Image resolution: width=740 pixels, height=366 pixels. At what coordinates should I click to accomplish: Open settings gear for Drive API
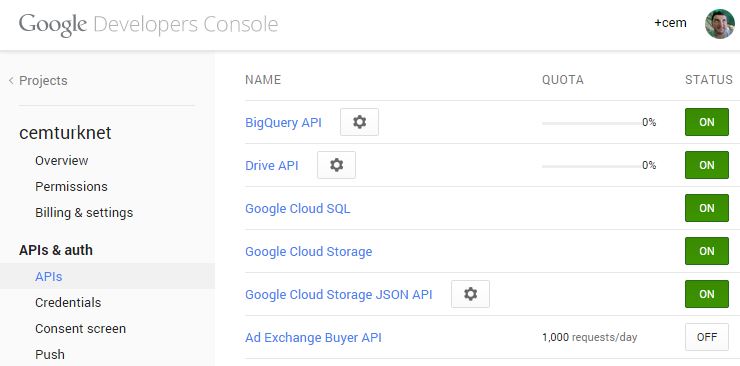[336, 165]
